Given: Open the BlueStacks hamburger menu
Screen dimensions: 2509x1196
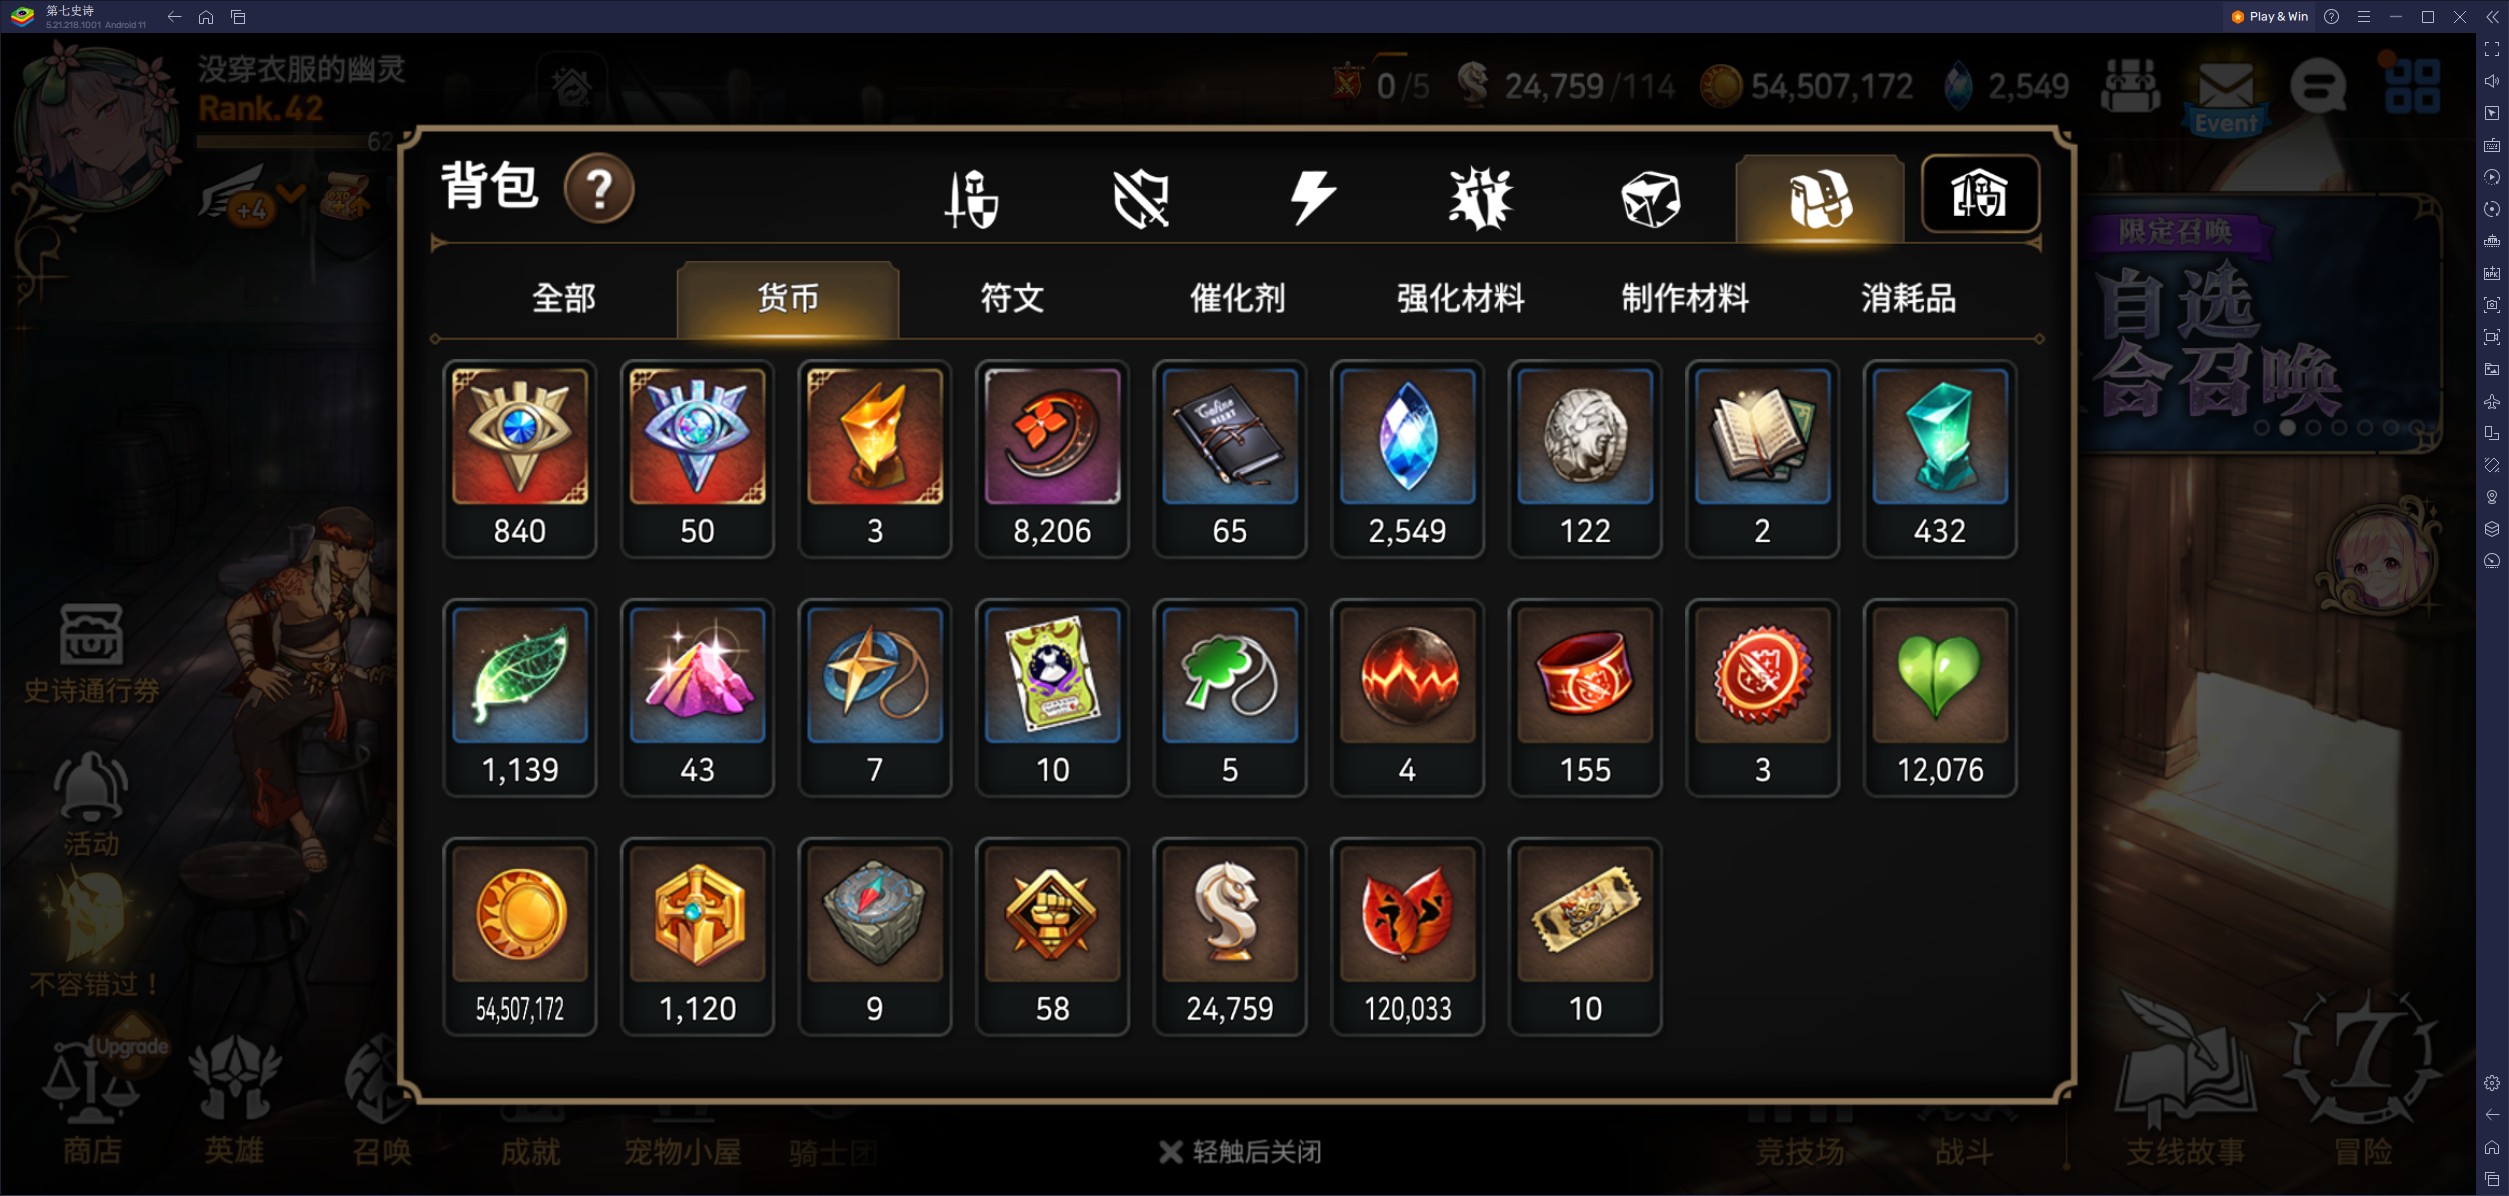Looking at the screenshot, I should pos(2364,17).
